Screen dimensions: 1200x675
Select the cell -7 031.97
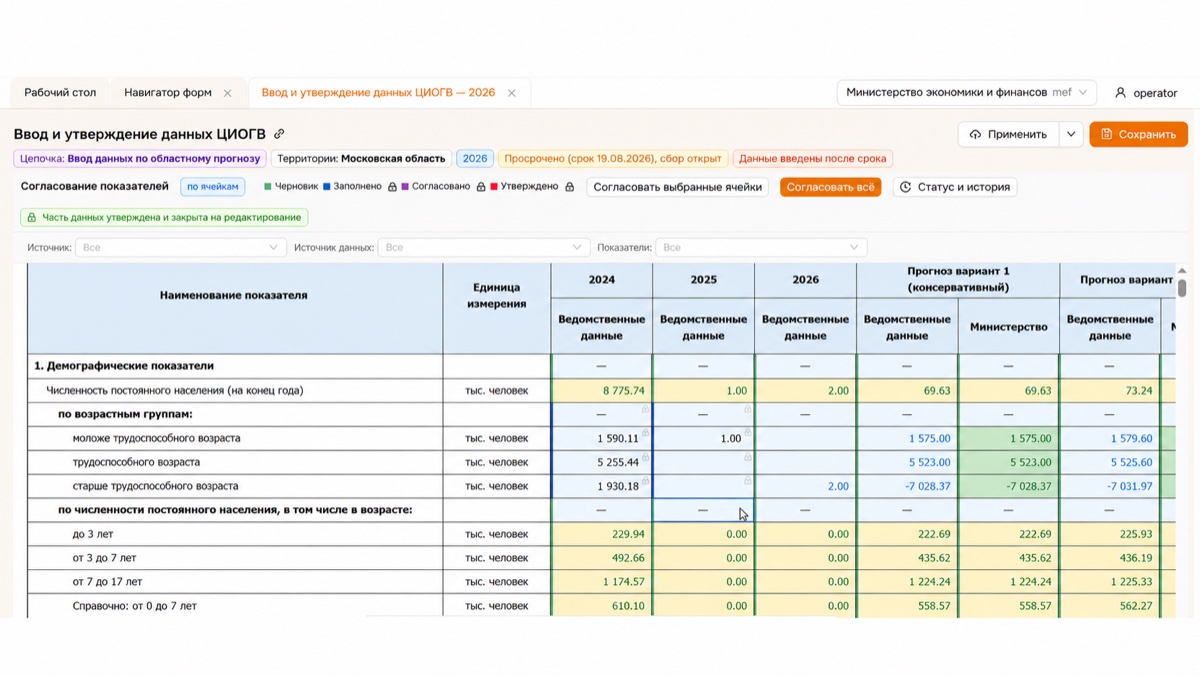tap(1110, 486)
